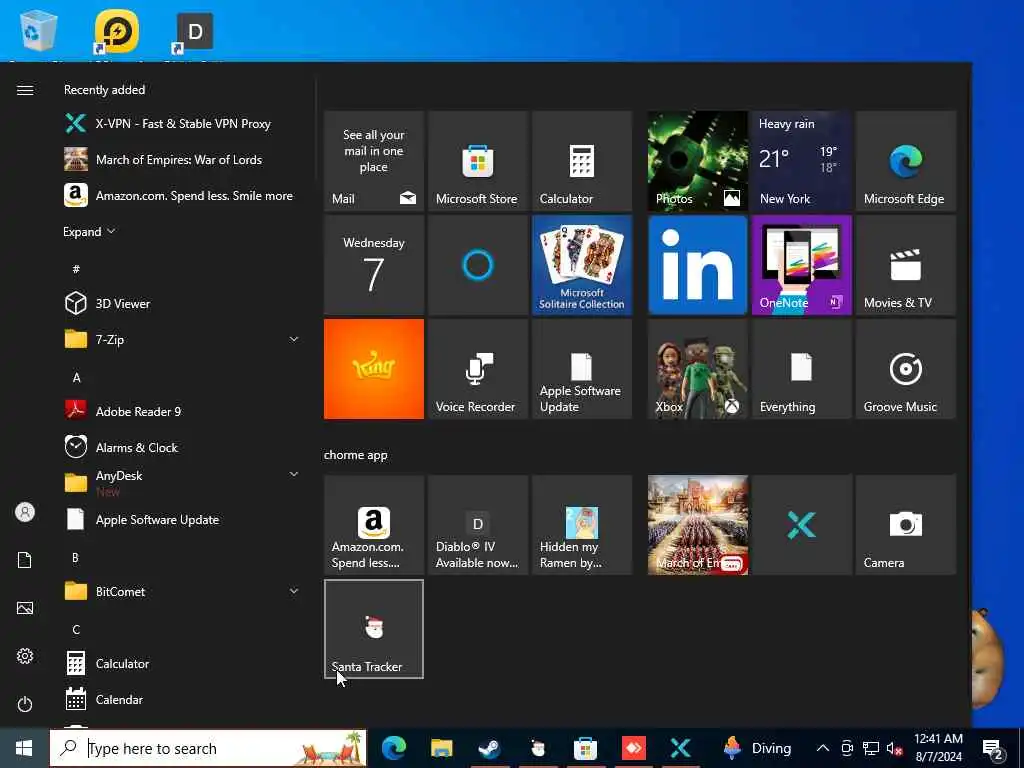Image resolution: width=1024 pixels, height=768 pixels.
Task: Click the # section header
Action: (x=76, y=269)
